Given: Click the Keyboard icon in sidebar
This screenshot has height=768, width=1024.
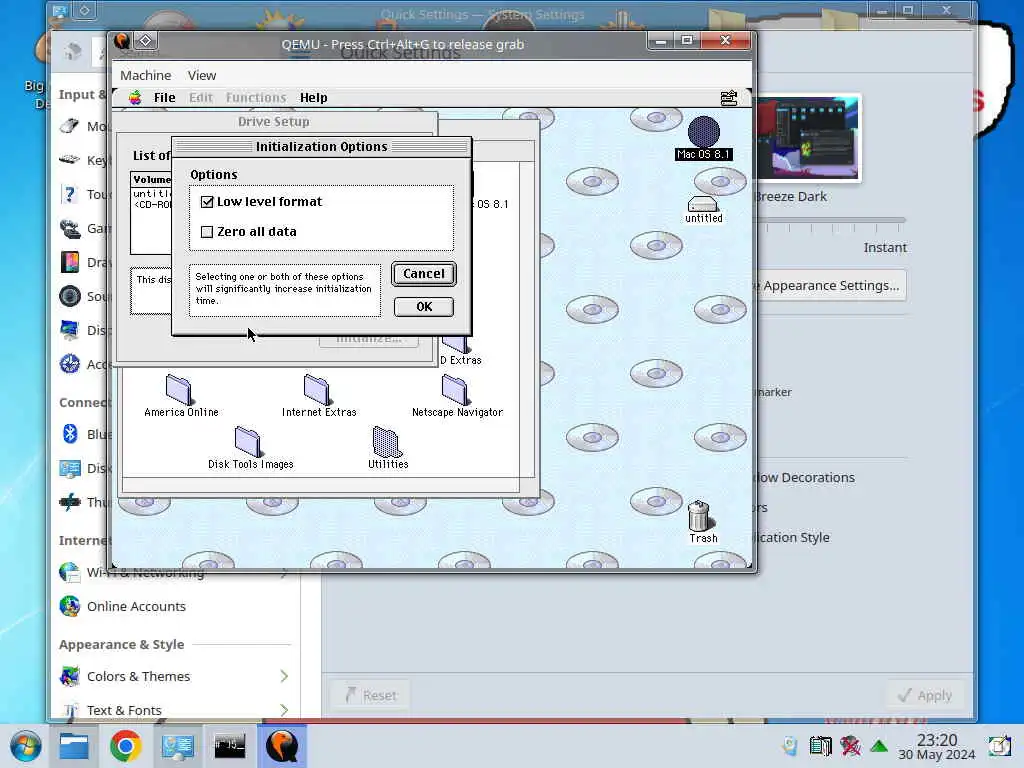Looking at the screenshot, I should (70, 159).
